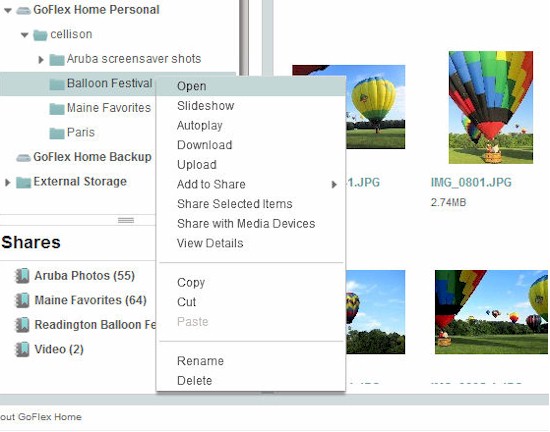The height and width of the screenshot is (432, 550).
Task: Click the Video share book icon
Action: 22,349
